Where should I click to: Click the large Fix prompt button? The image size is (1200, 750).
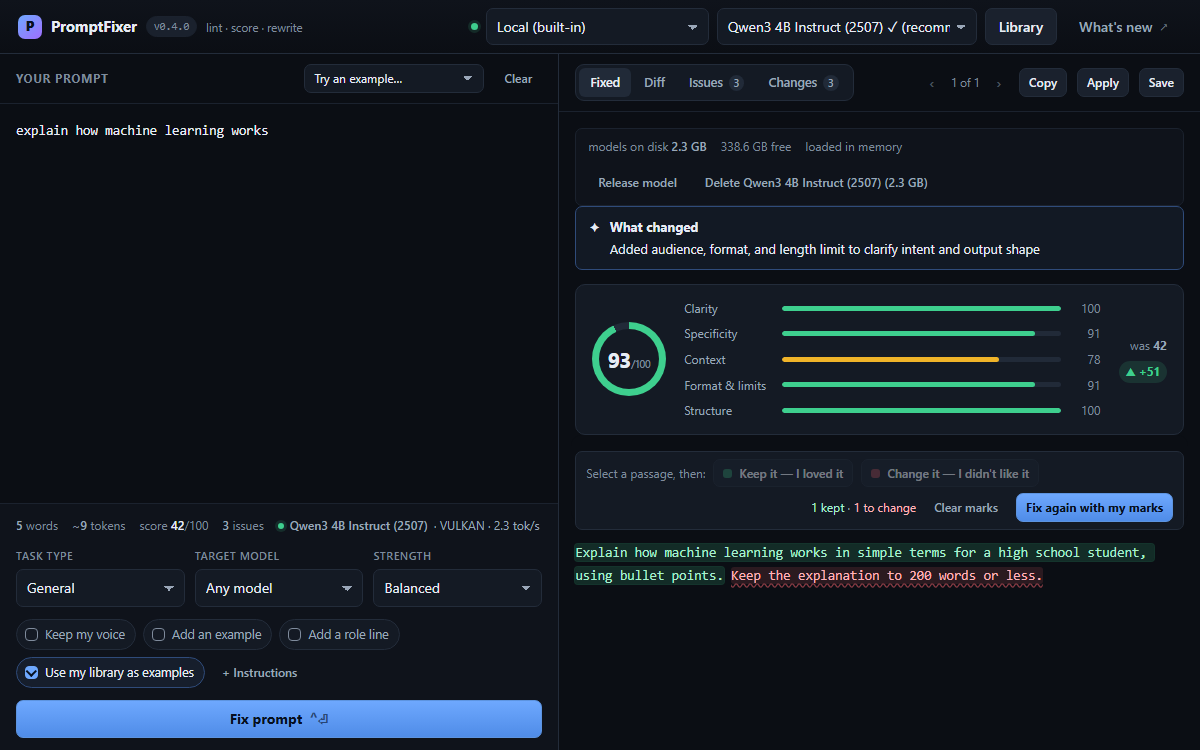(x=279, y=719)
